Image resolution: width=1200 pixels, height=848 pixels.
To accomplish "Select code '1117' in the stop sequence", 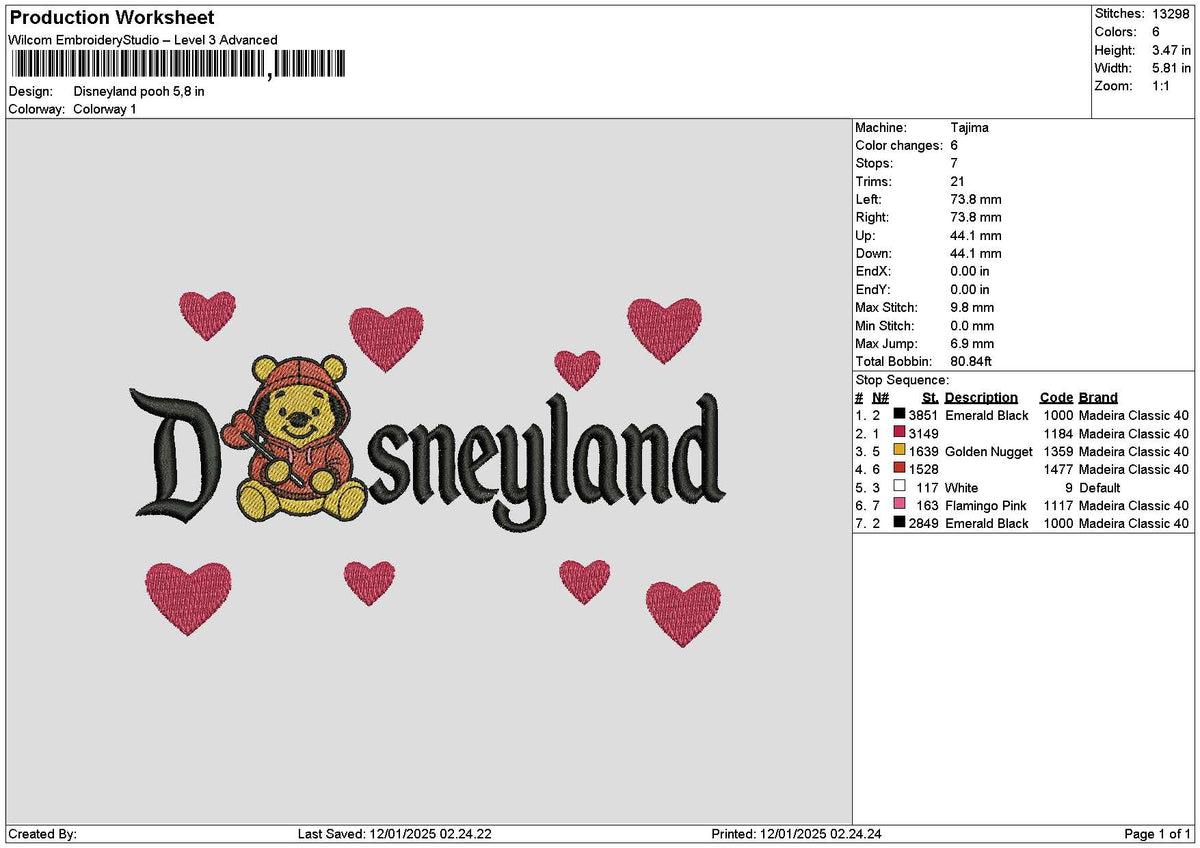I will [1058, 506].
